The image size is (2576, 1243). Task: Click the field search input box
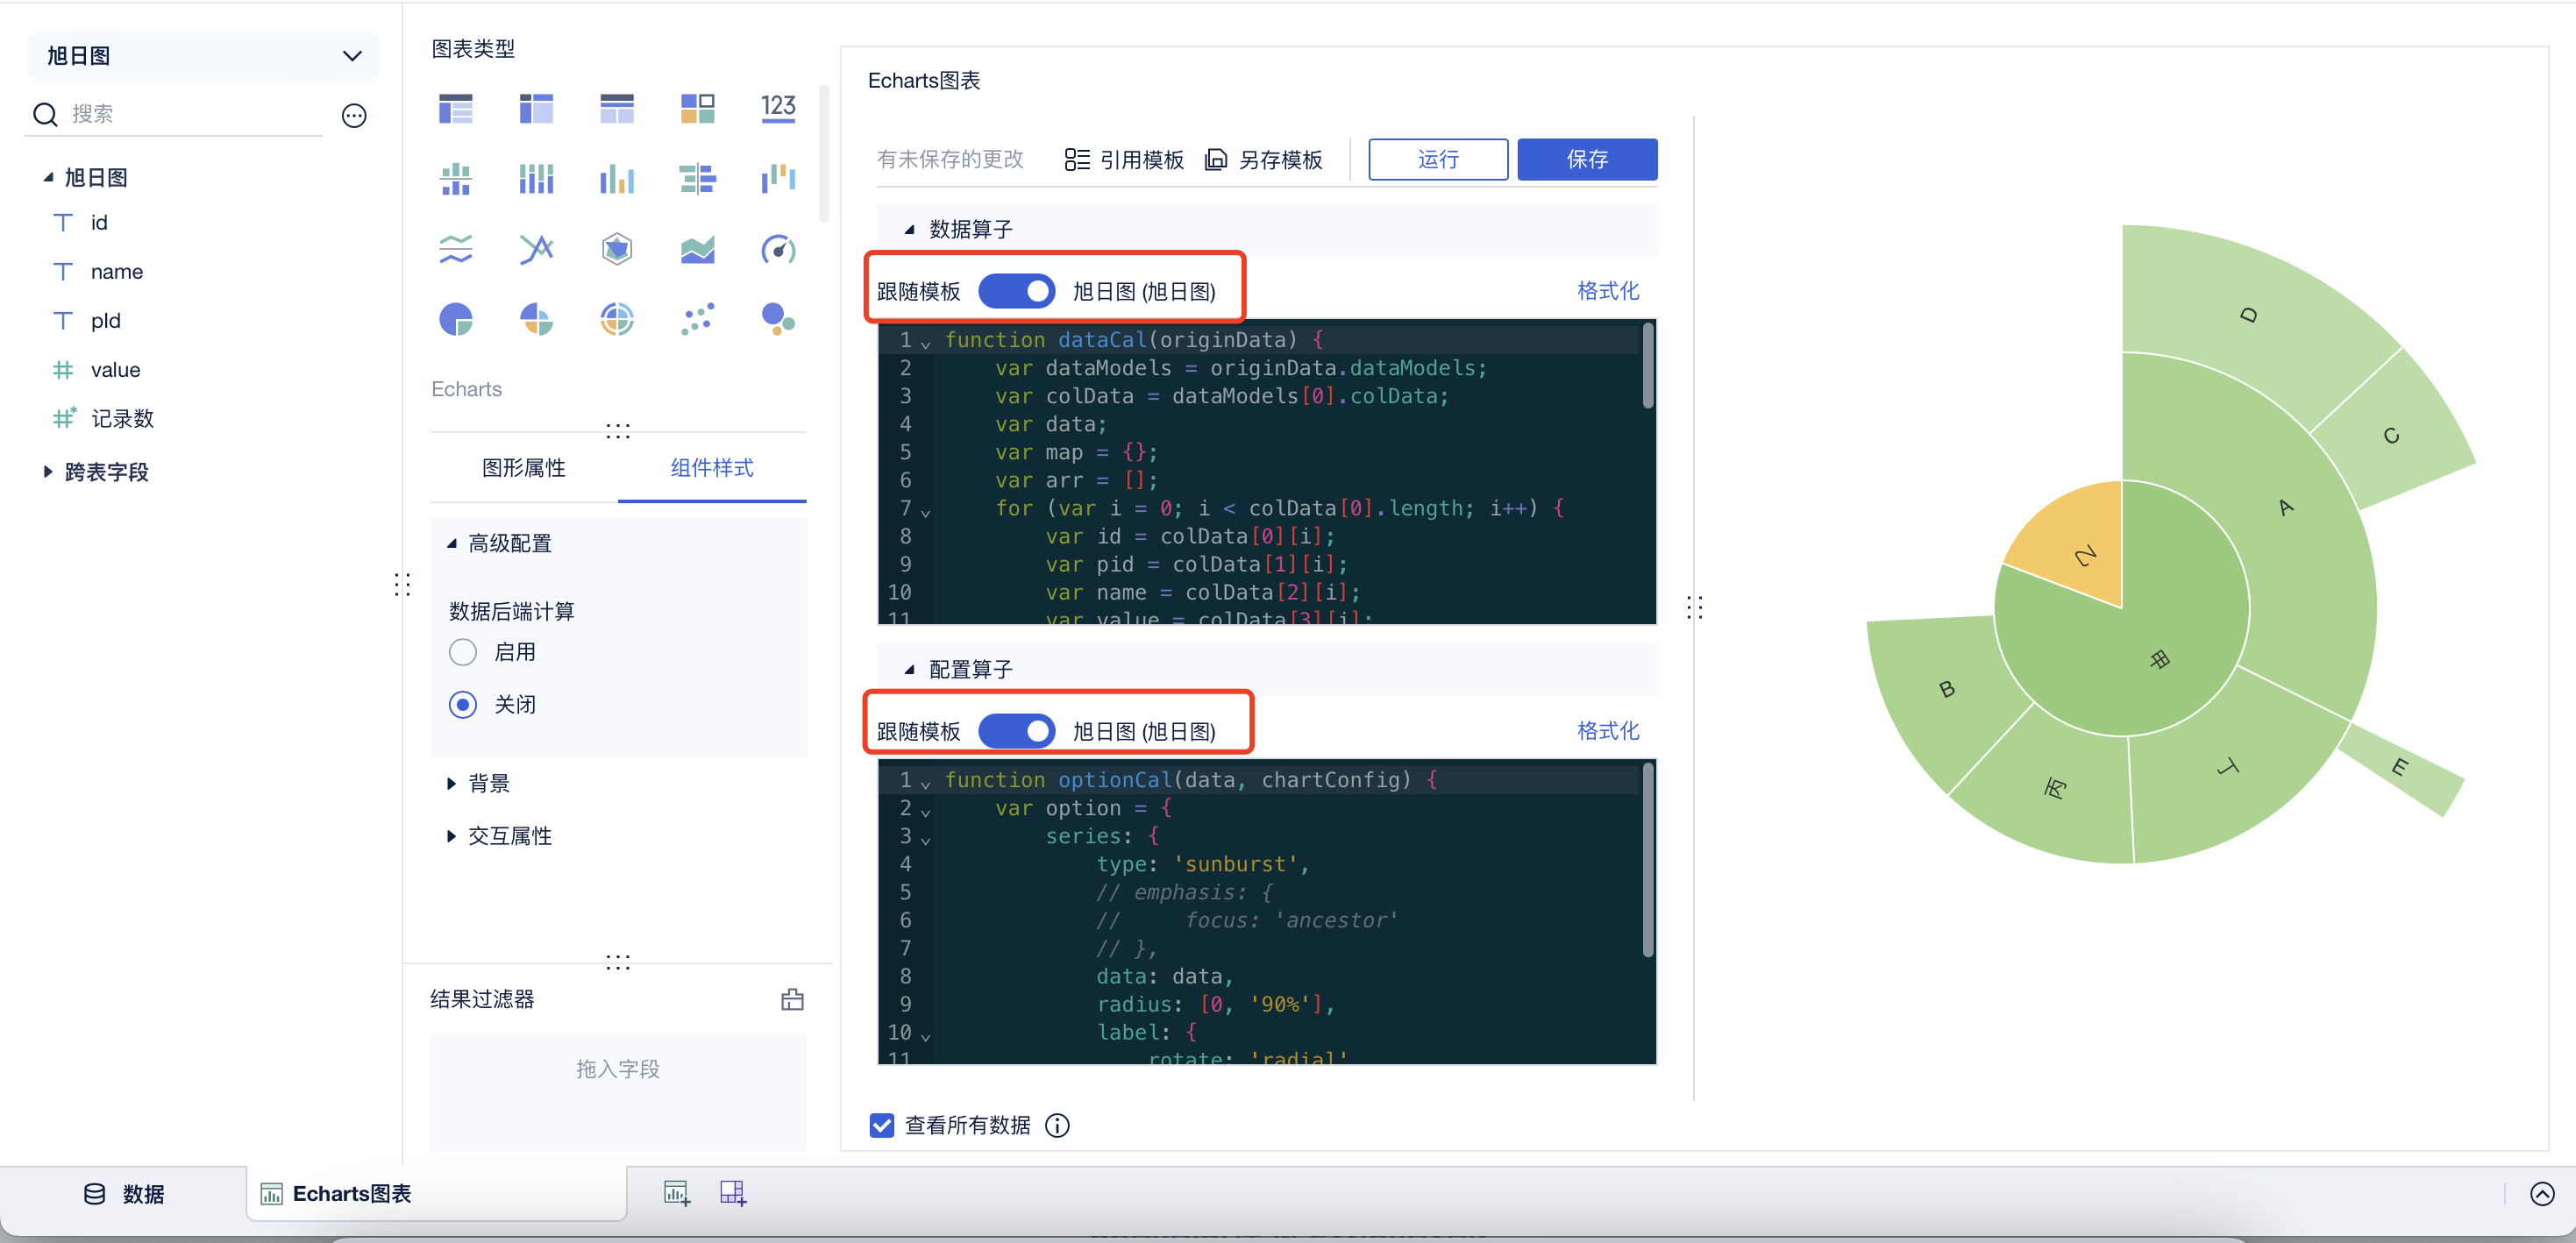(190, 115)
